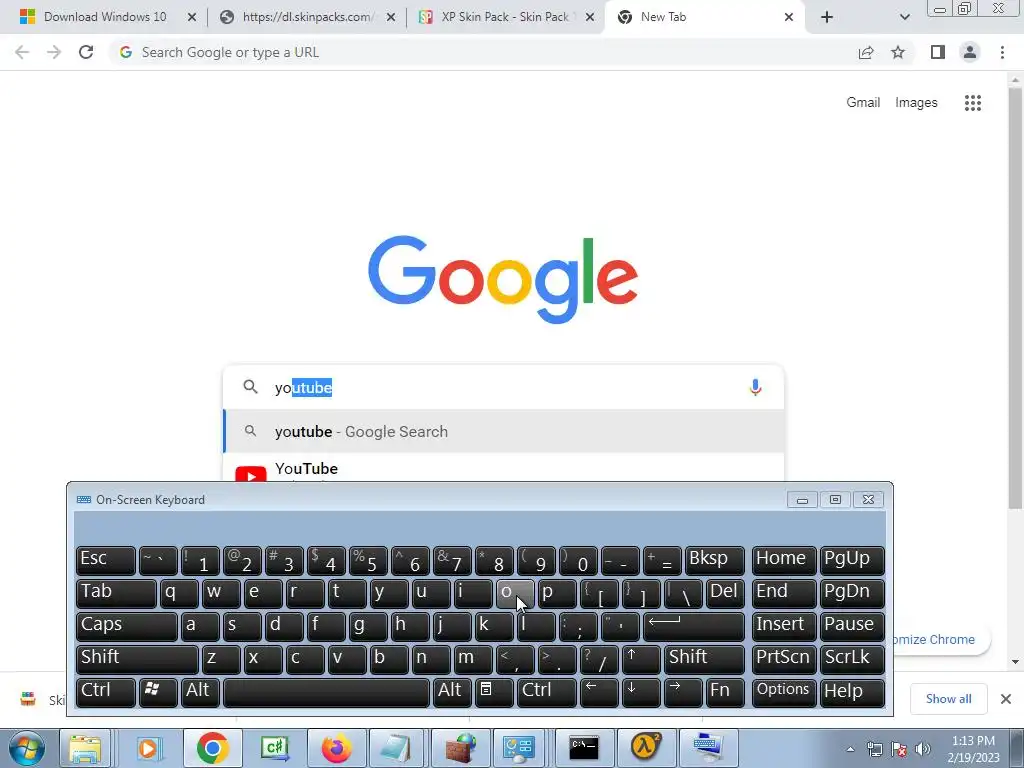Open Windows Explorer from taskbar
This screenshot has height=768, width=1024.
(85, 748)
